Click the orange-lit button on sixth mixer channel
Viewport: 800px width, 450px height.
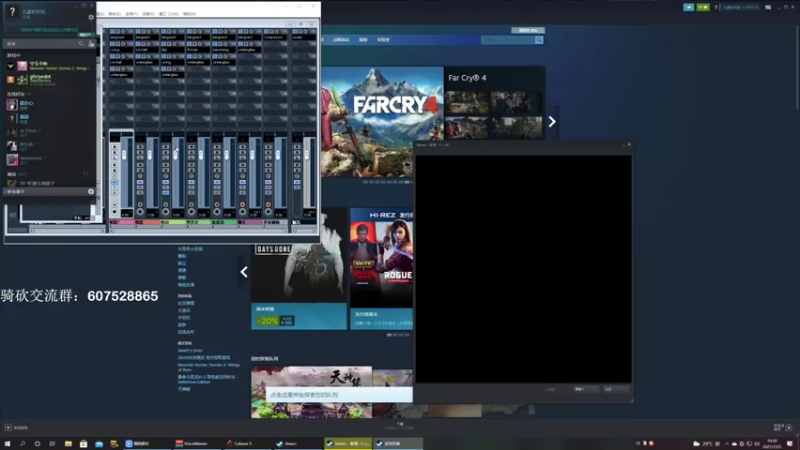[x=242, y=205]
